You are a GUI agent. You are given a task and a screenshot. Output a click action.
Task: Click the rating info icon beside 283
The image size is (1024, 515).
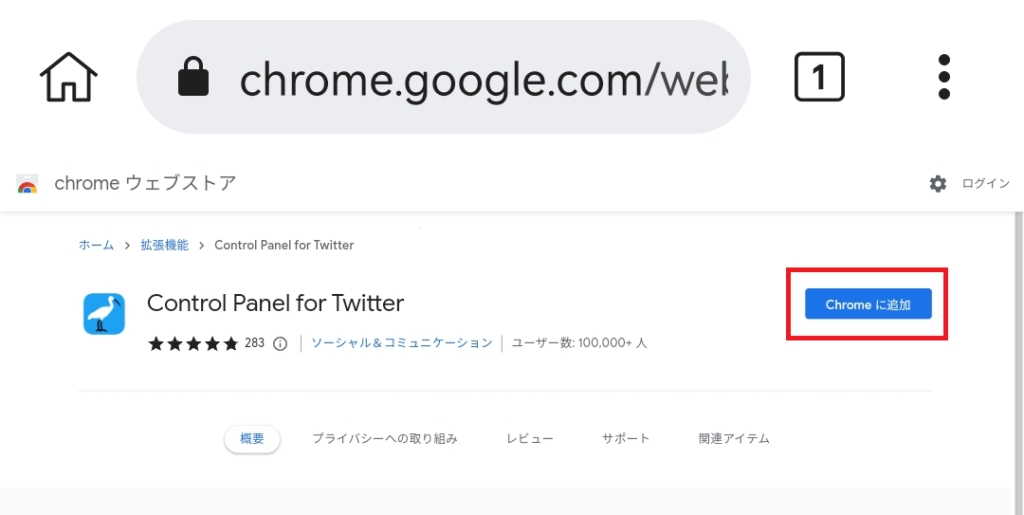[280, 343]
